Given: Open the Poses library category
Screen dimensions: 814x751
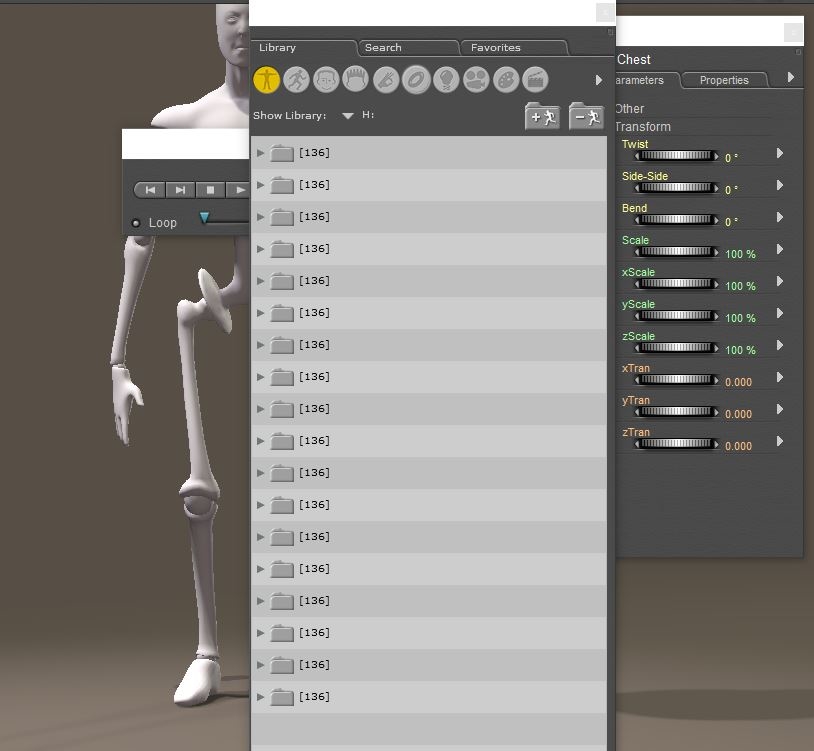Looking at the screenshot, I should 296,79.
